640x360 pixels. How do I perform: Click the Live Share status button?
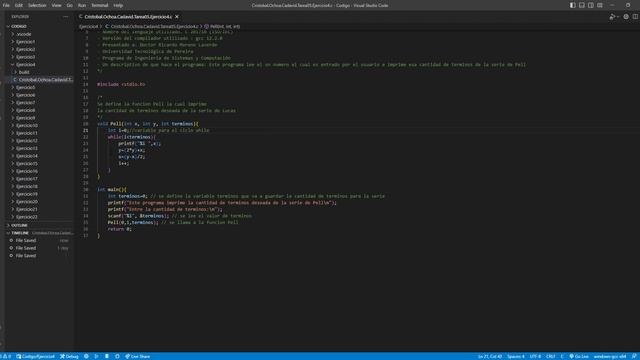(138, 356)
